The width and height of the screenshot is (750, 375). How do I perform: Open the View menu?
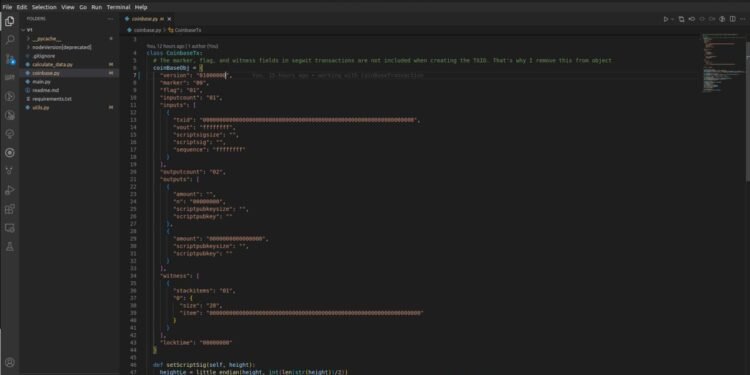pos(68,7)
